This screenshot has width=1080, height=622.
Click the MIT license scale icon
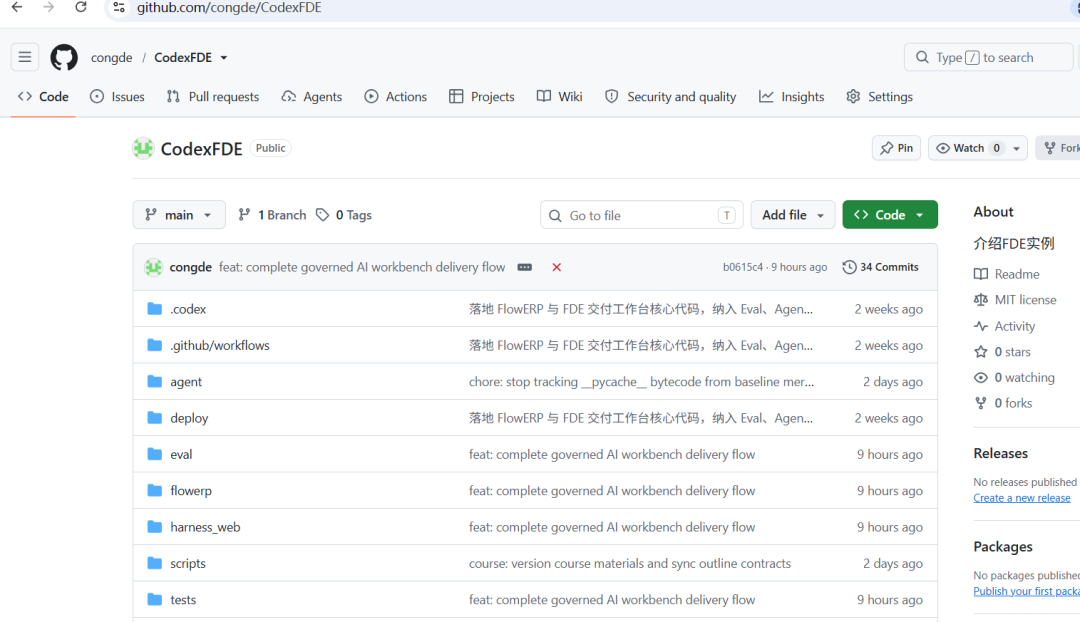[x=981, y=300]
